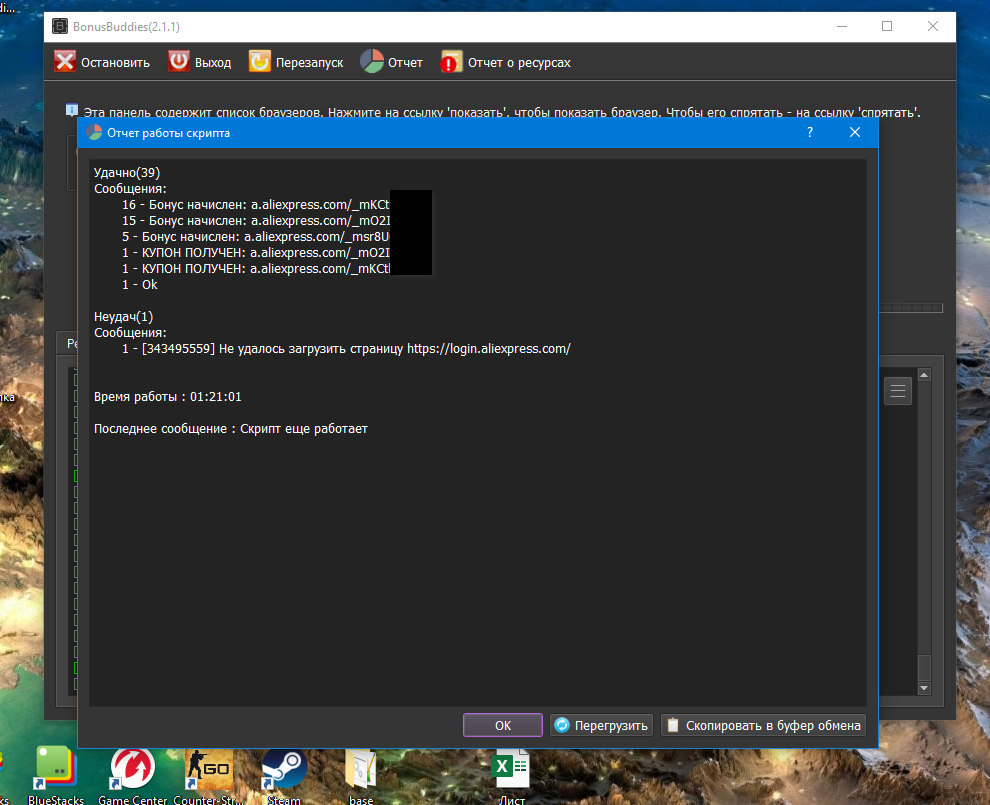Click the Остановить stop icon

click(x=64, y=61)
